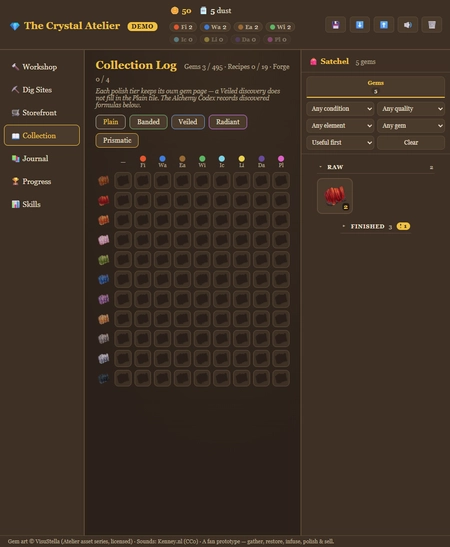Click the red Fi column header dot
This screenshot has width=450, height=547.
click(x=143, y=159)
